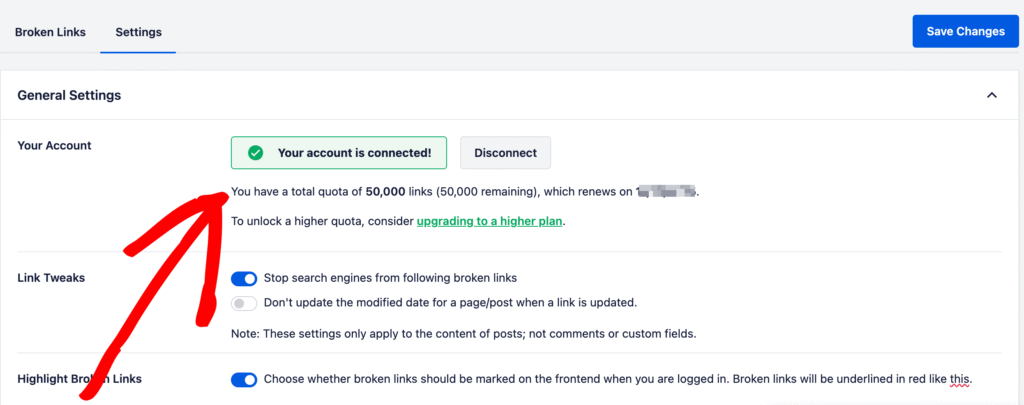Screen dimensions: 1024x405
Task: Collapse the General Settings section chevron
Action: [x=992, y=95]
